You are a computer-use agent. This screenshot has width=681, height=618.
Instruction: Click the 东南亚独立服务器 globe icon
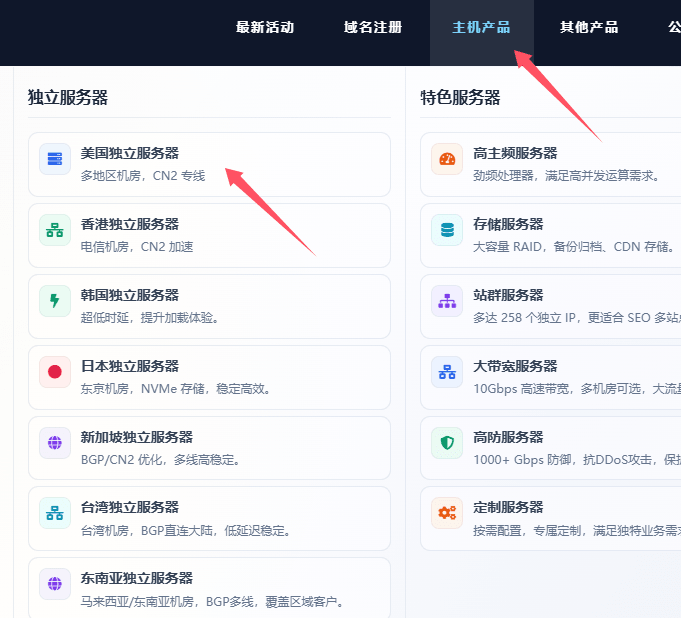pos(55,584)
